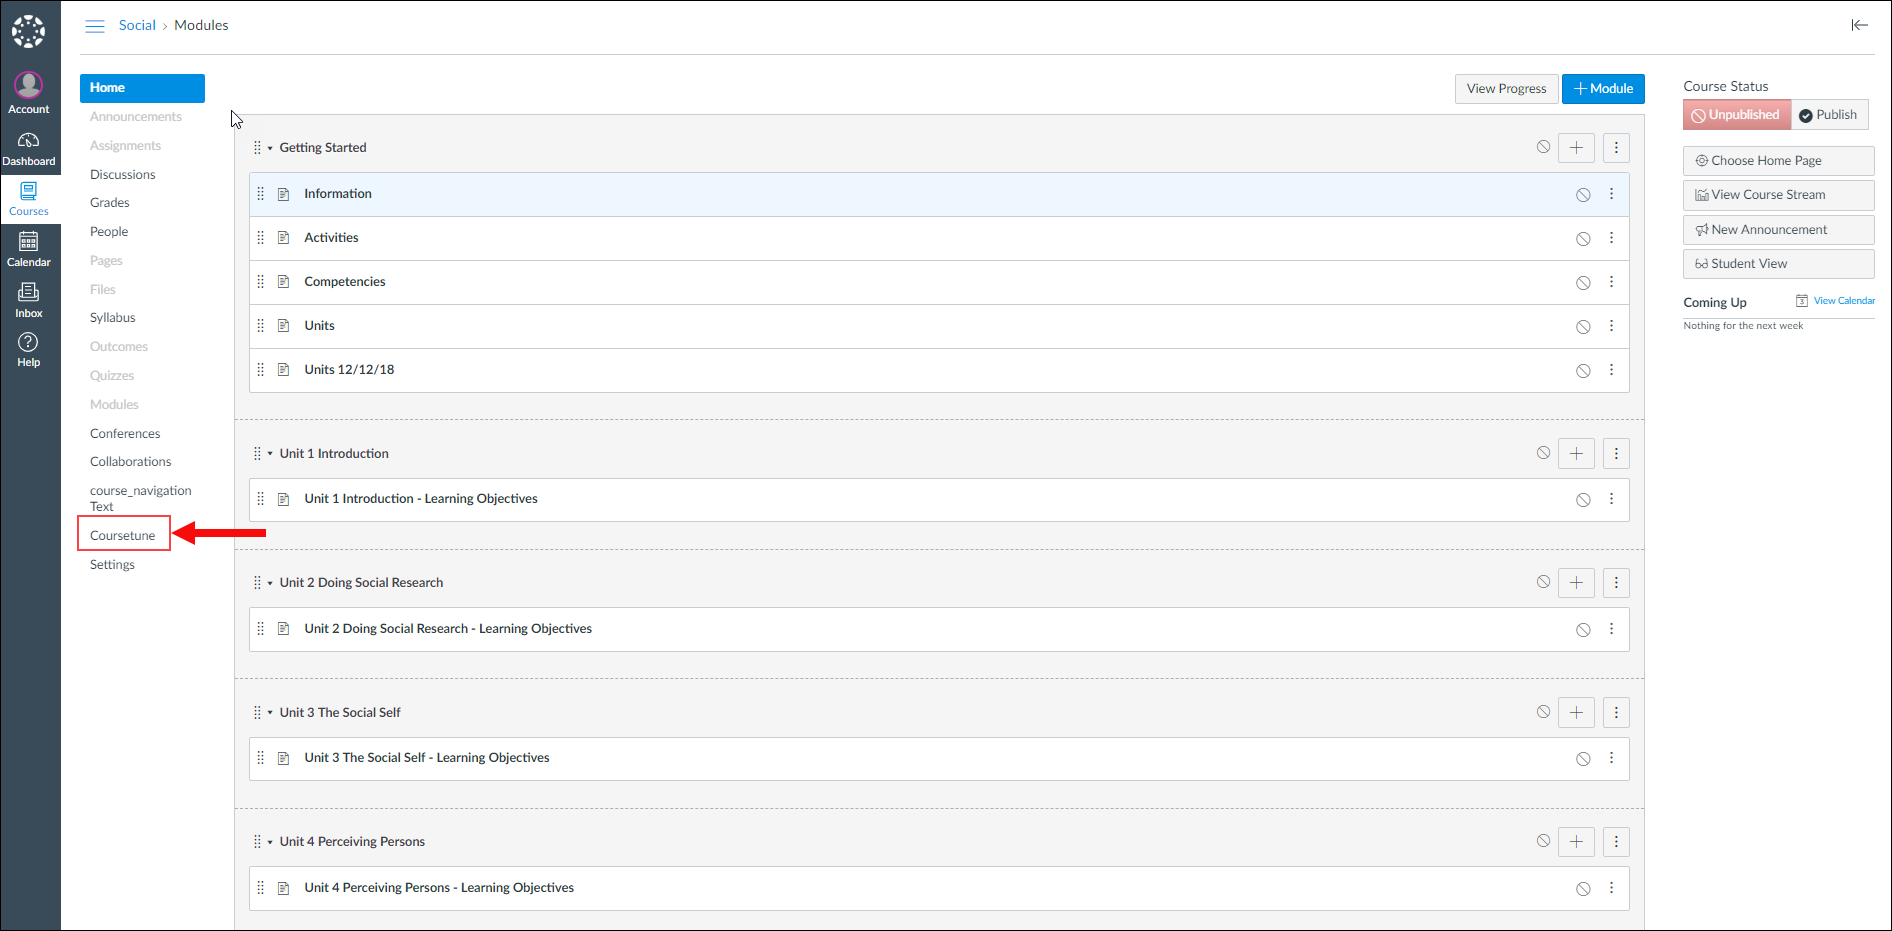Image resolution: width=1892 pixels, height=931 pixels.
Task: Toggle publish status of Information page
Action: tap(1583, 195)
